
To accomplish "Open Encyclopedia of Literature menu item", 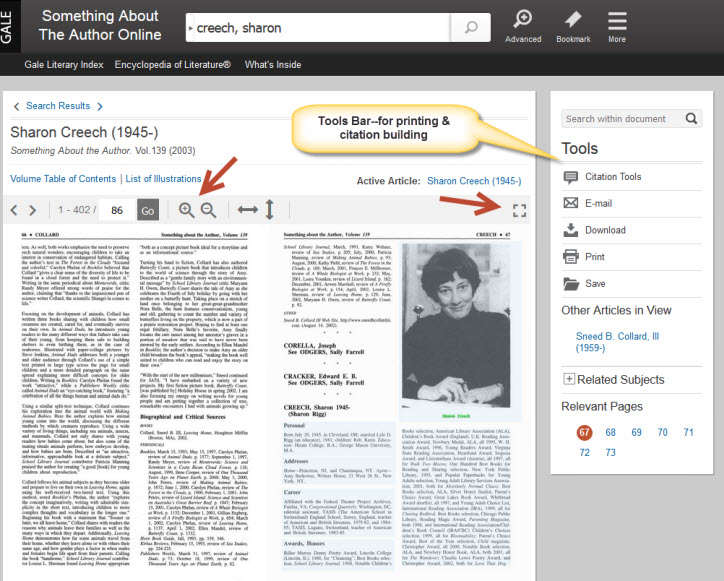I will point(173,65).
